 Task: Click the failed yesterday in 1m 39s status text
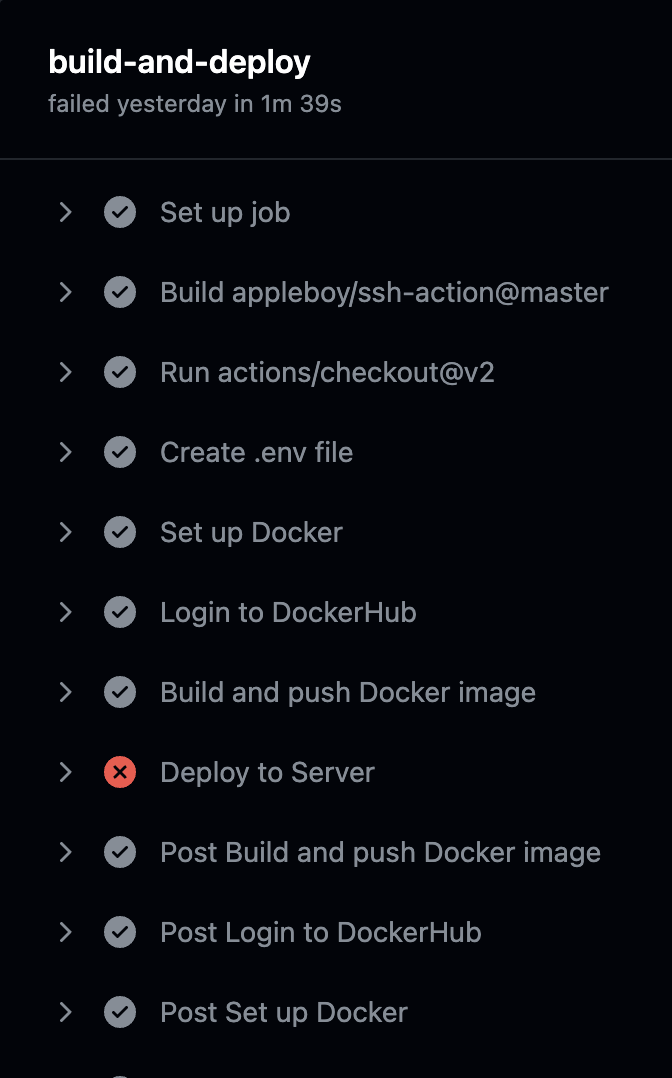tap(195, 104)
